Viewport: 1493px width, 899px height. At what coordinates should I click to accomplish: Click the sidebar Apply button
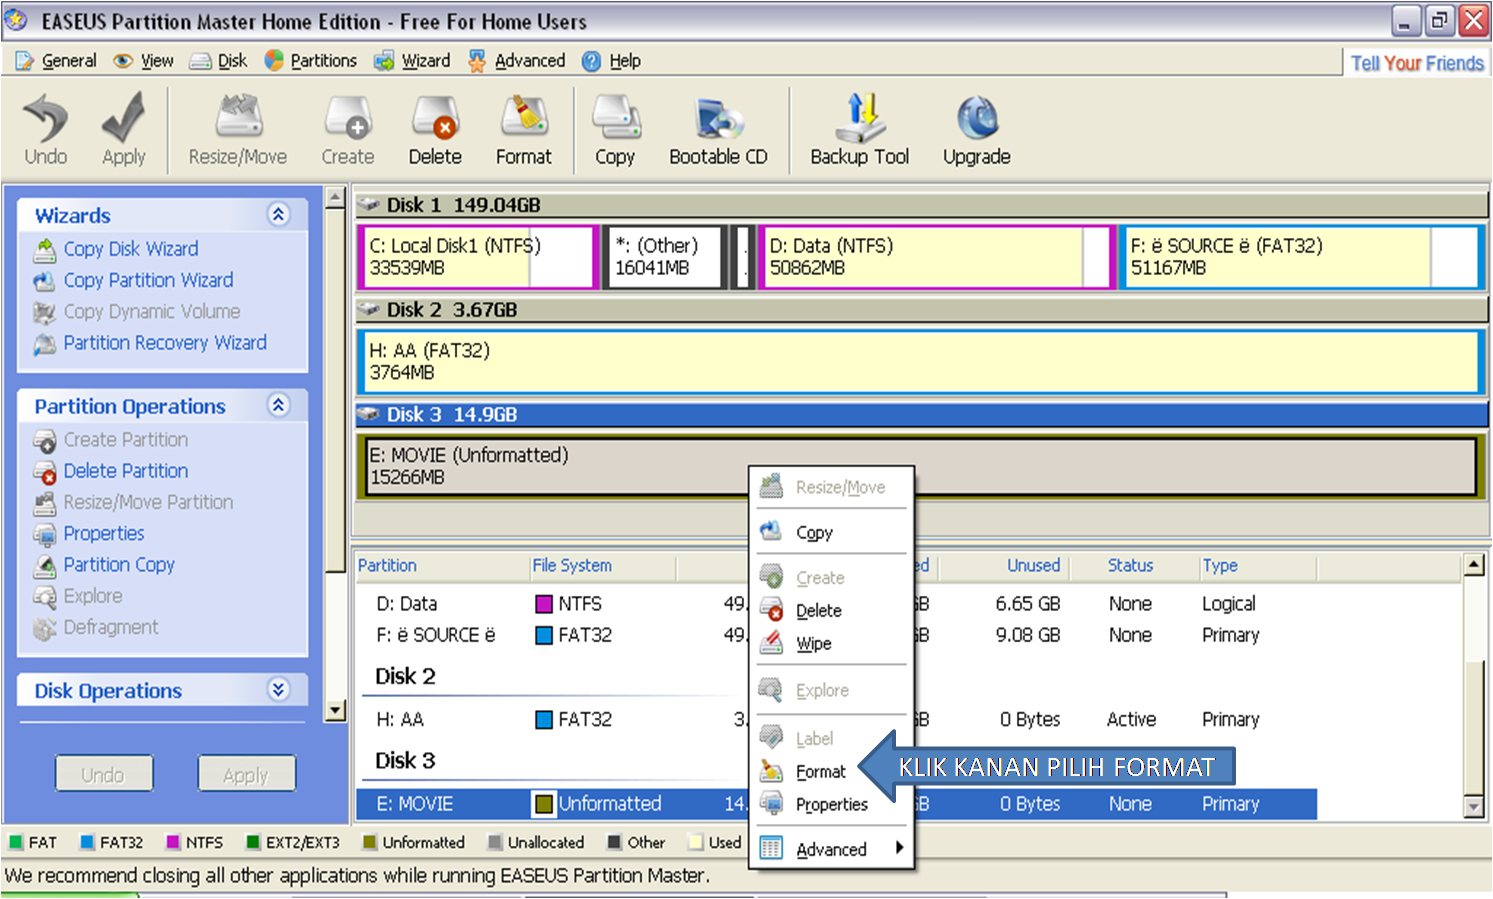(246, 774)
